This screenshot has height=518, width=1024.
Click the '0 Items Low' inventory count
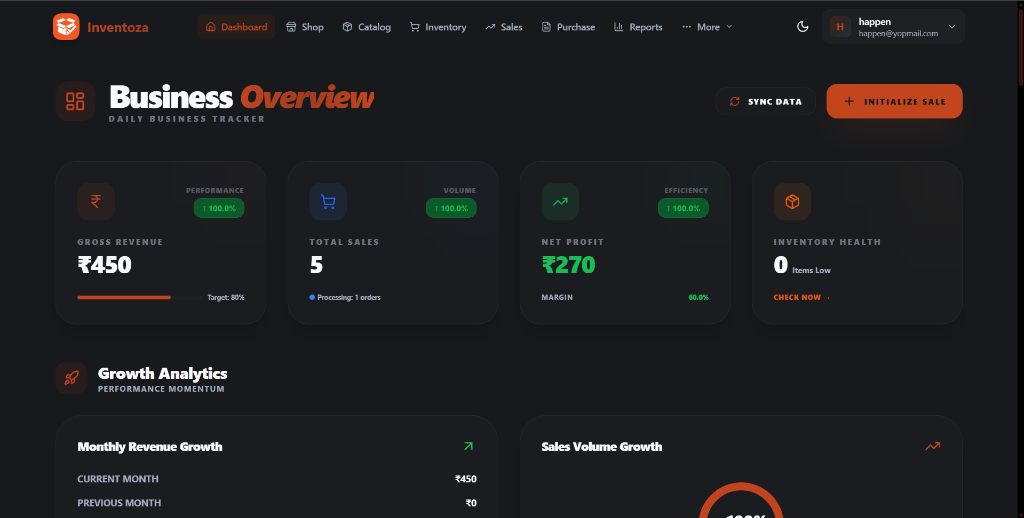(x=802, y=265)
